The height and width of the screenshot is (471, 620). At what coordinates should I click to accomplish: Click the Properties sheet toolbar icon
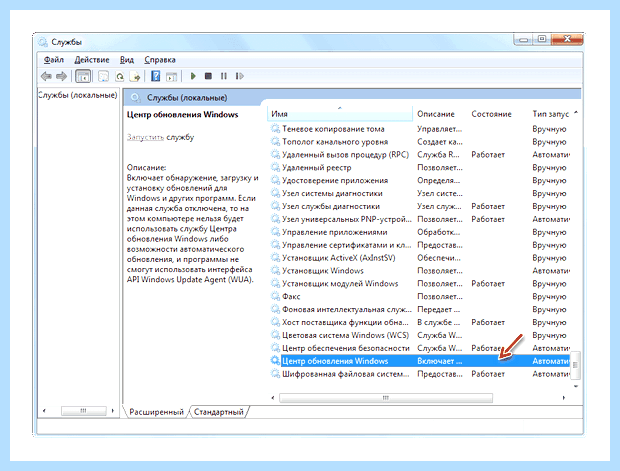tap(104, 76)
